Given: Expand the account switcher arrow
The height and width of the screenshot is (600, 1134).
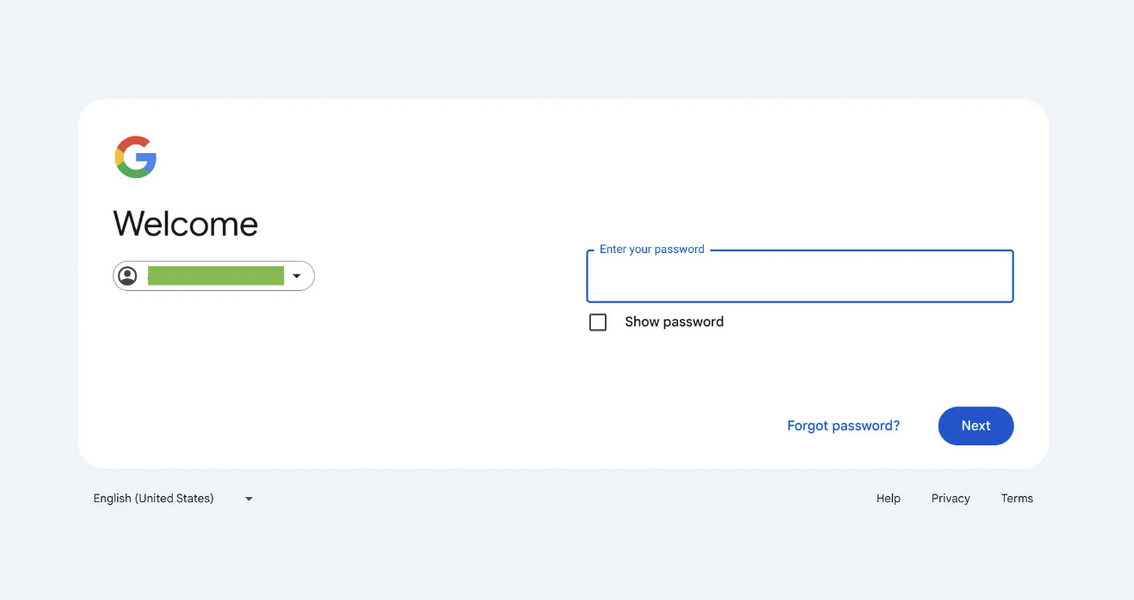Looking at the screenshot, I should 297,276.
